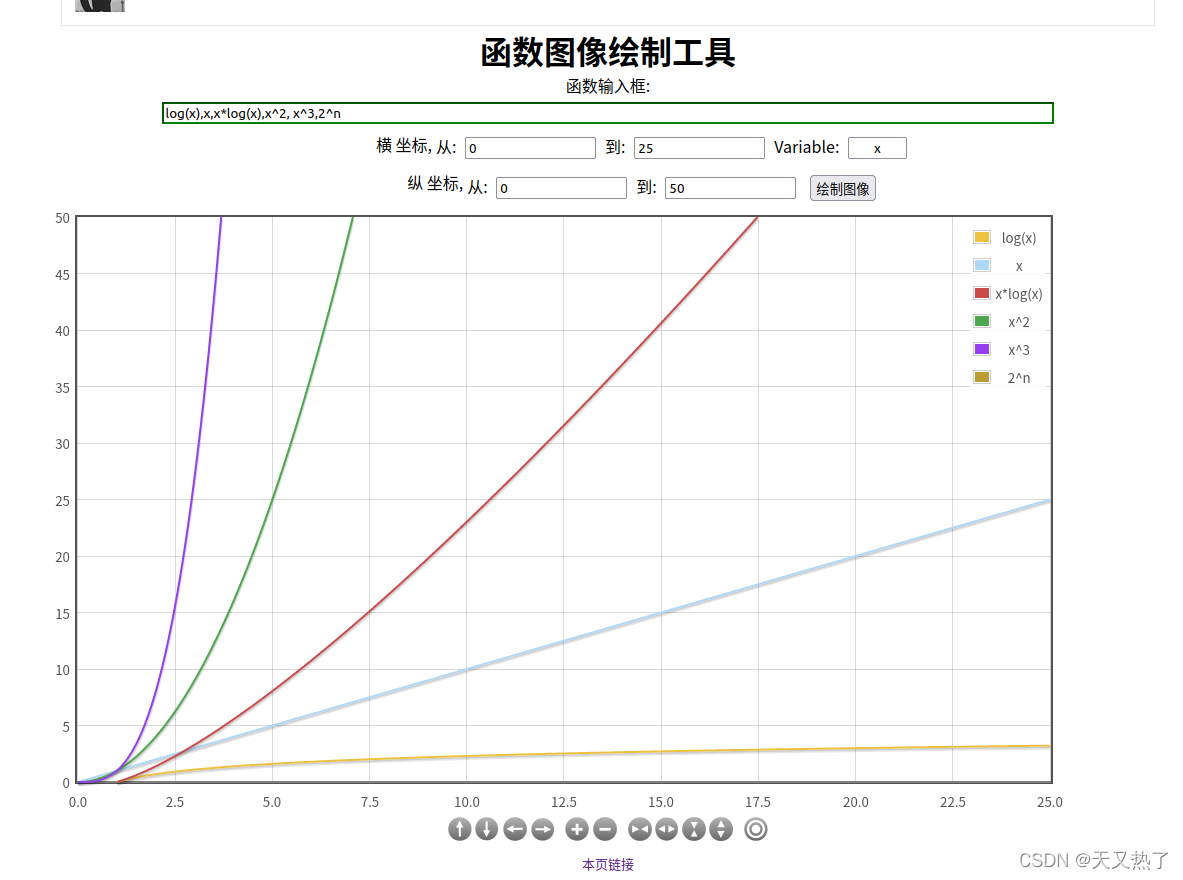
Task: Pan the graph down with the down-arrow icon
Action: [487, 829]
